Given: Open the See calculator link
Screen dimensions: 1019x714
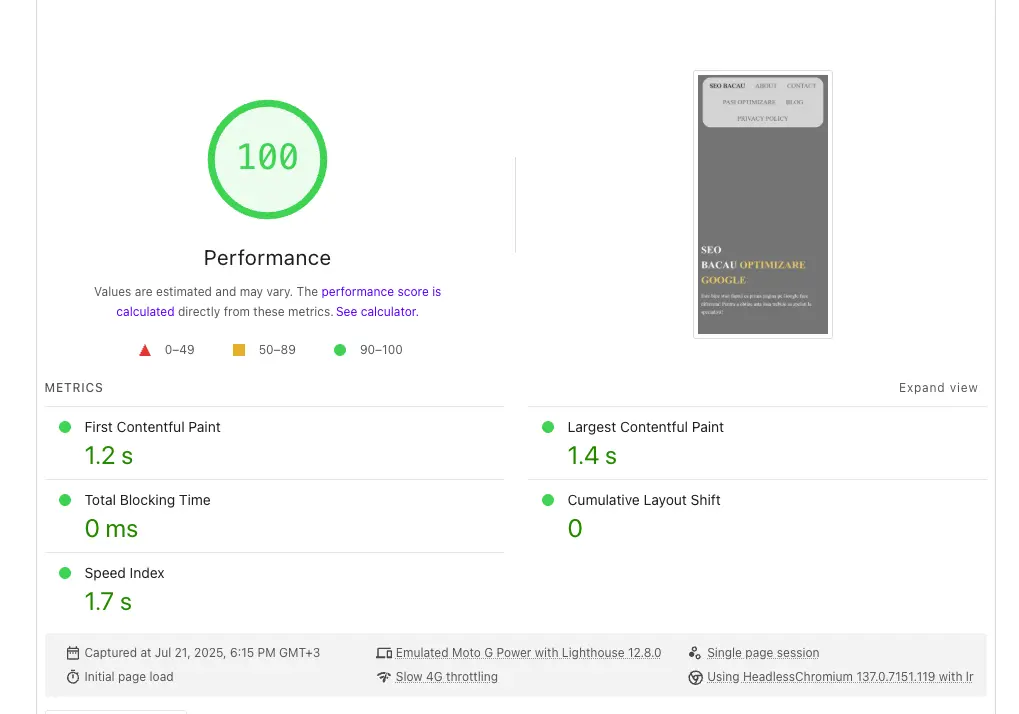Looking at the screenshot, I should click(x=376, y=312).
